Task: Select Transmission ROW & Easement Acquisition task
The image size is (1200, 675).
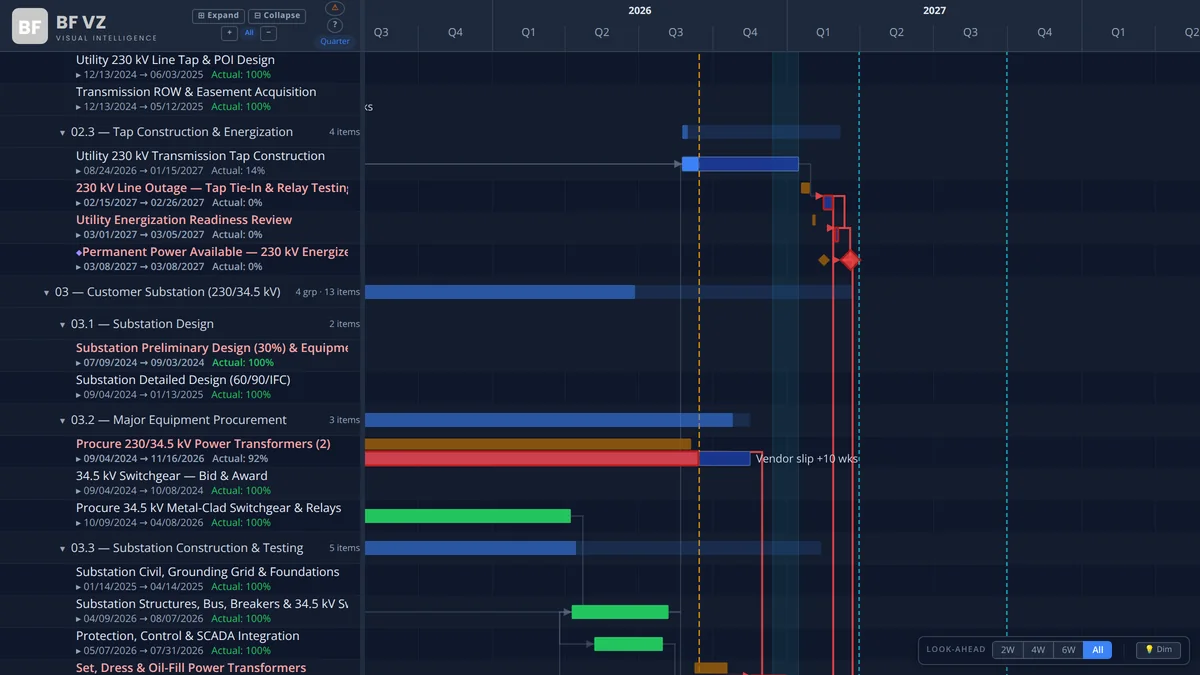Action: click(x=196, y=92)
